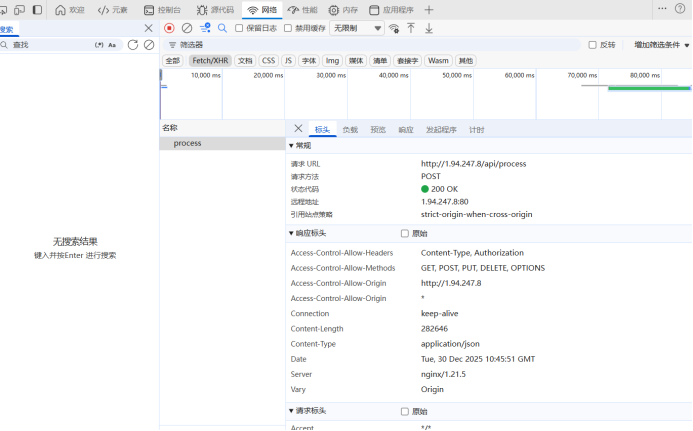
Task: Filter requests by Img
Action: (332, 61)
